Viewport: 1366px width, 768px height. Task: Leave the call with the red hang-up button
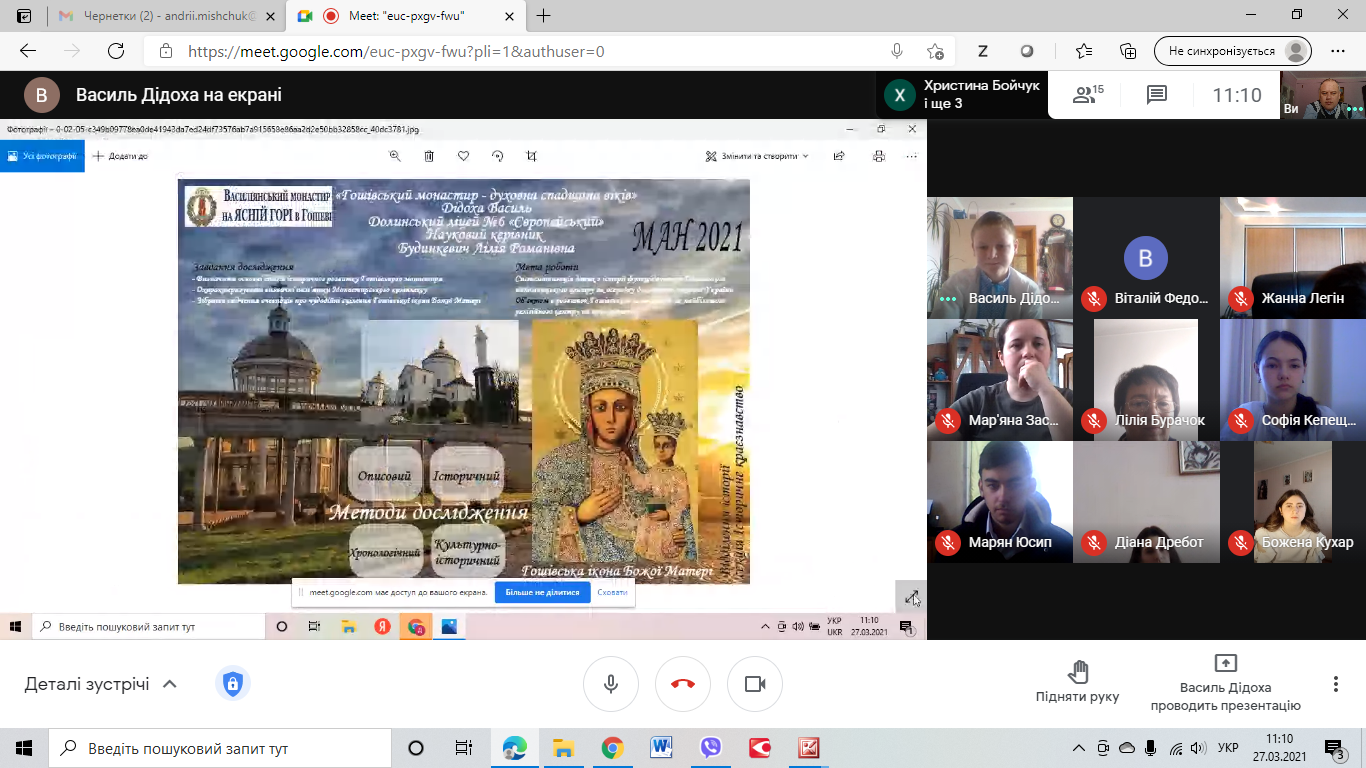(682, 684)
